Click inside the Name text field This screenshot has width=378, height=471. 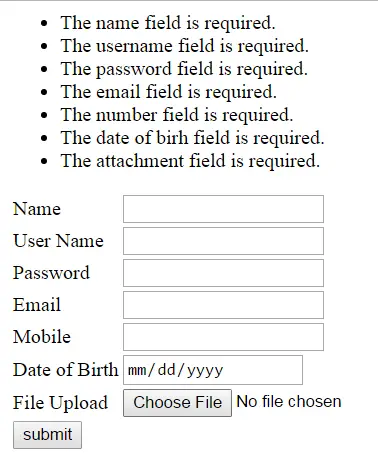point(223,209)
